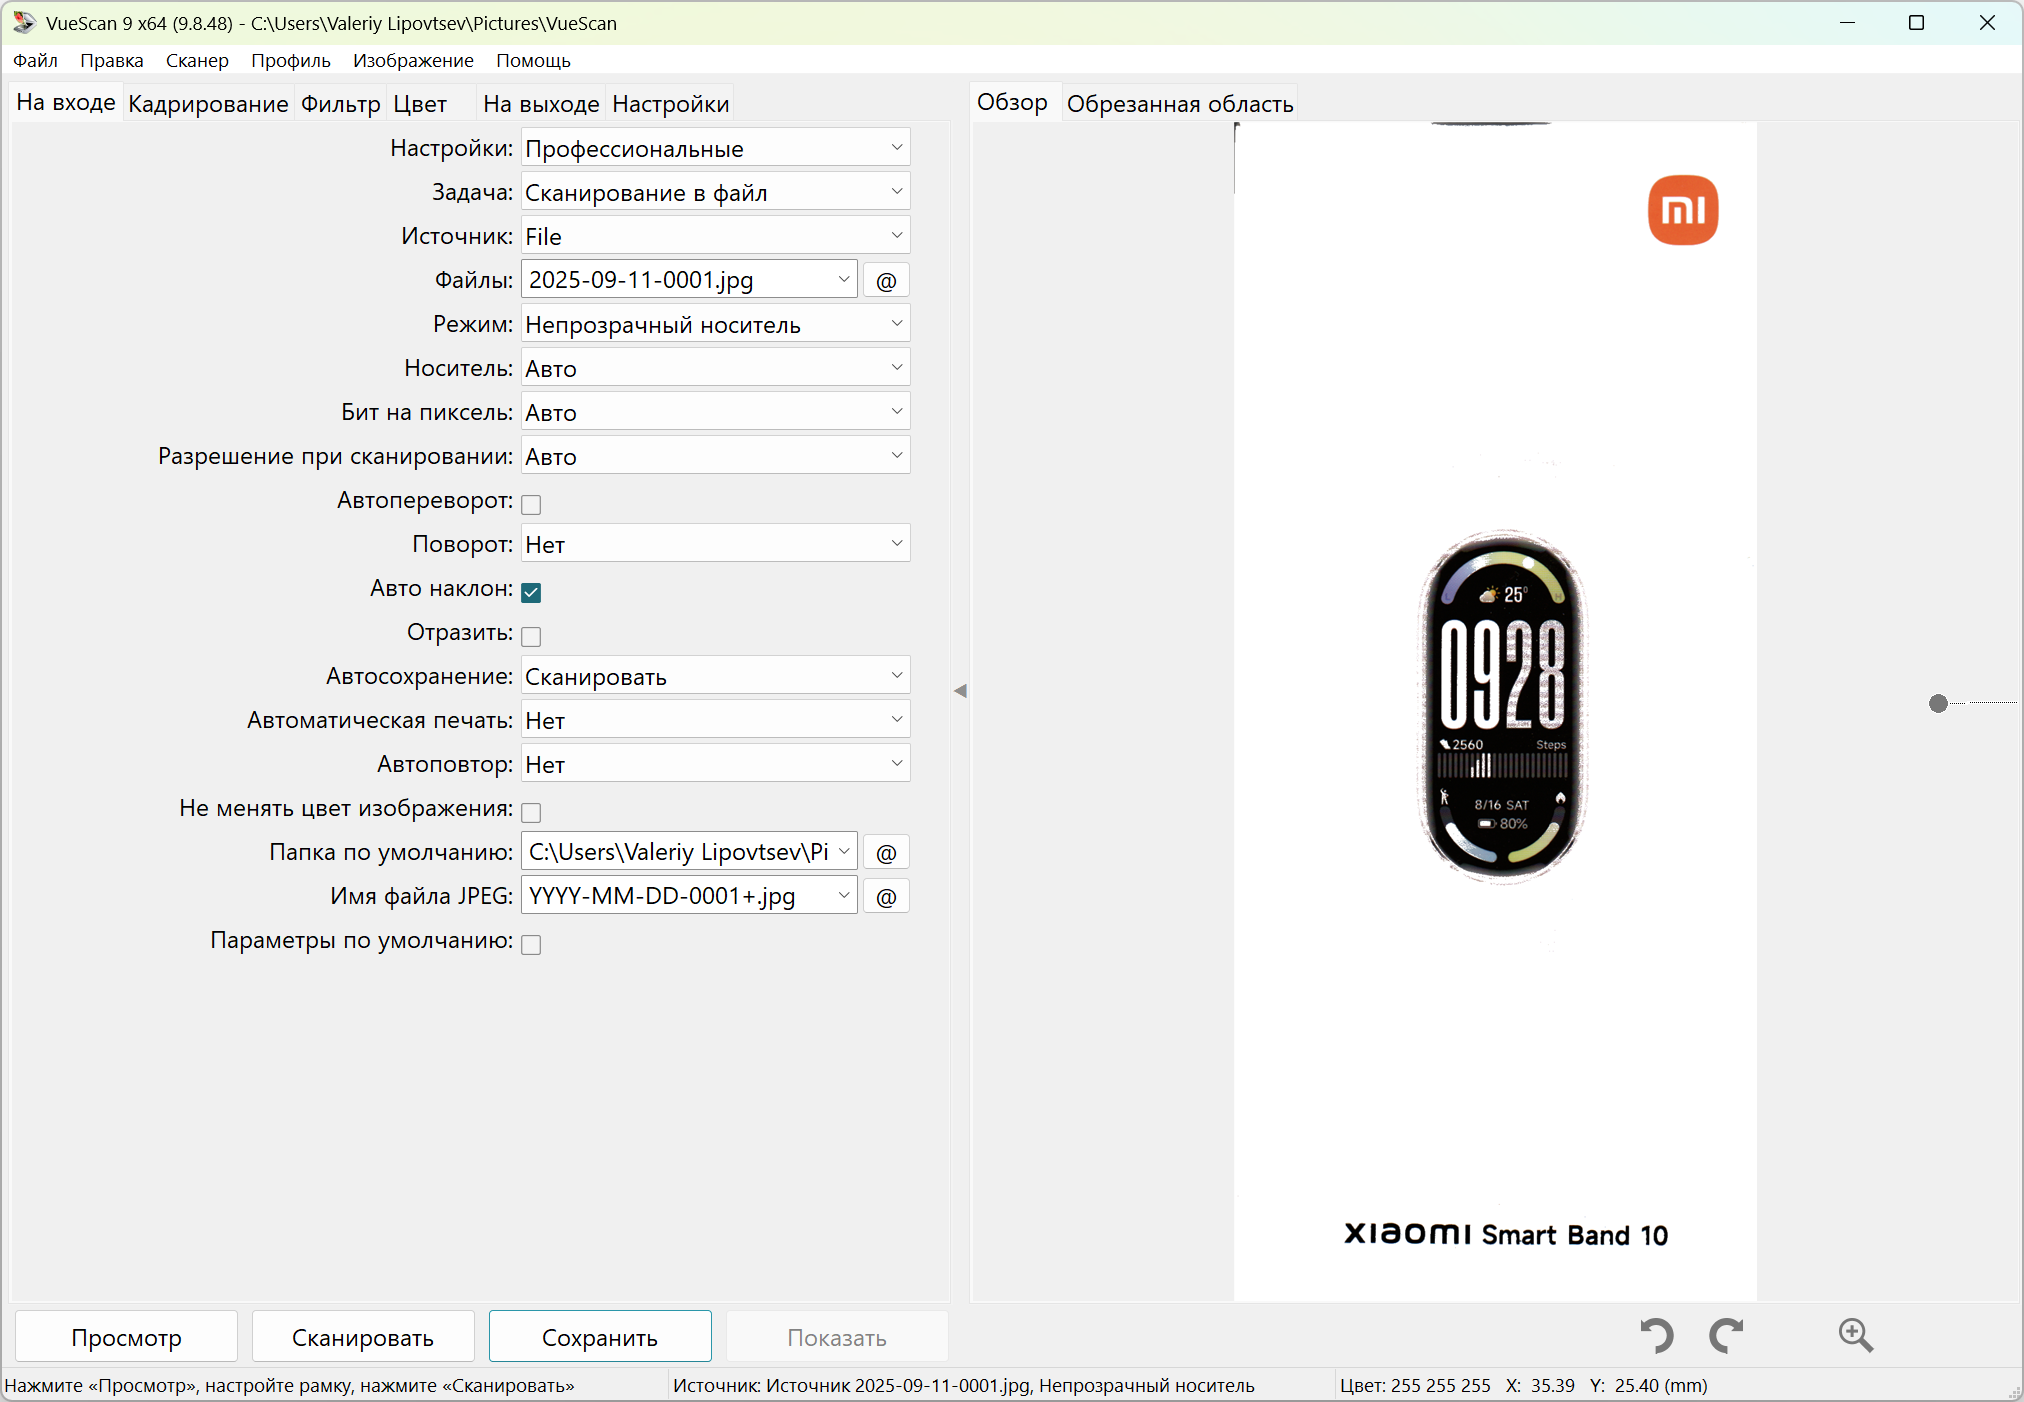This screenshot has height=1402, width=2024.
Task: Toggle the Отразить checkbox
Action: [531, 636]
